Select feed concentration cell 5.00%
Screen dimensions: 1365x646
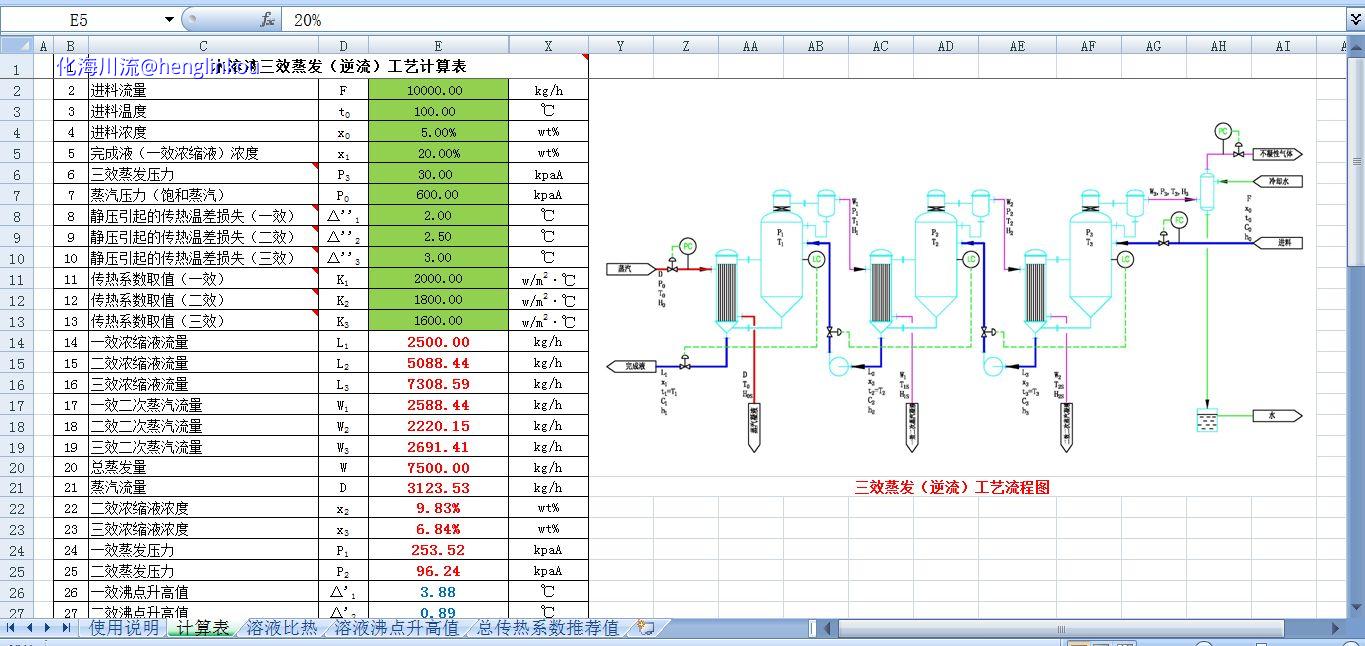click(438, 132)
